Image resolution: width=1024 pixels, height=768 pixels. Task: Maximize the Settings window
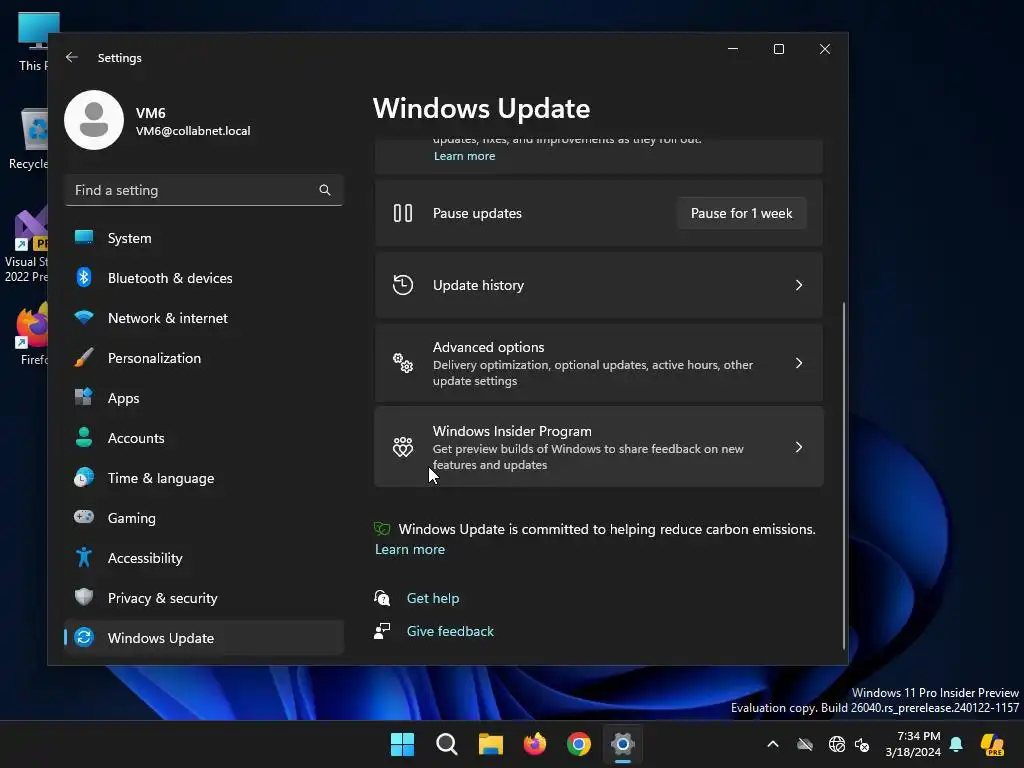click(x=778, y=49)
